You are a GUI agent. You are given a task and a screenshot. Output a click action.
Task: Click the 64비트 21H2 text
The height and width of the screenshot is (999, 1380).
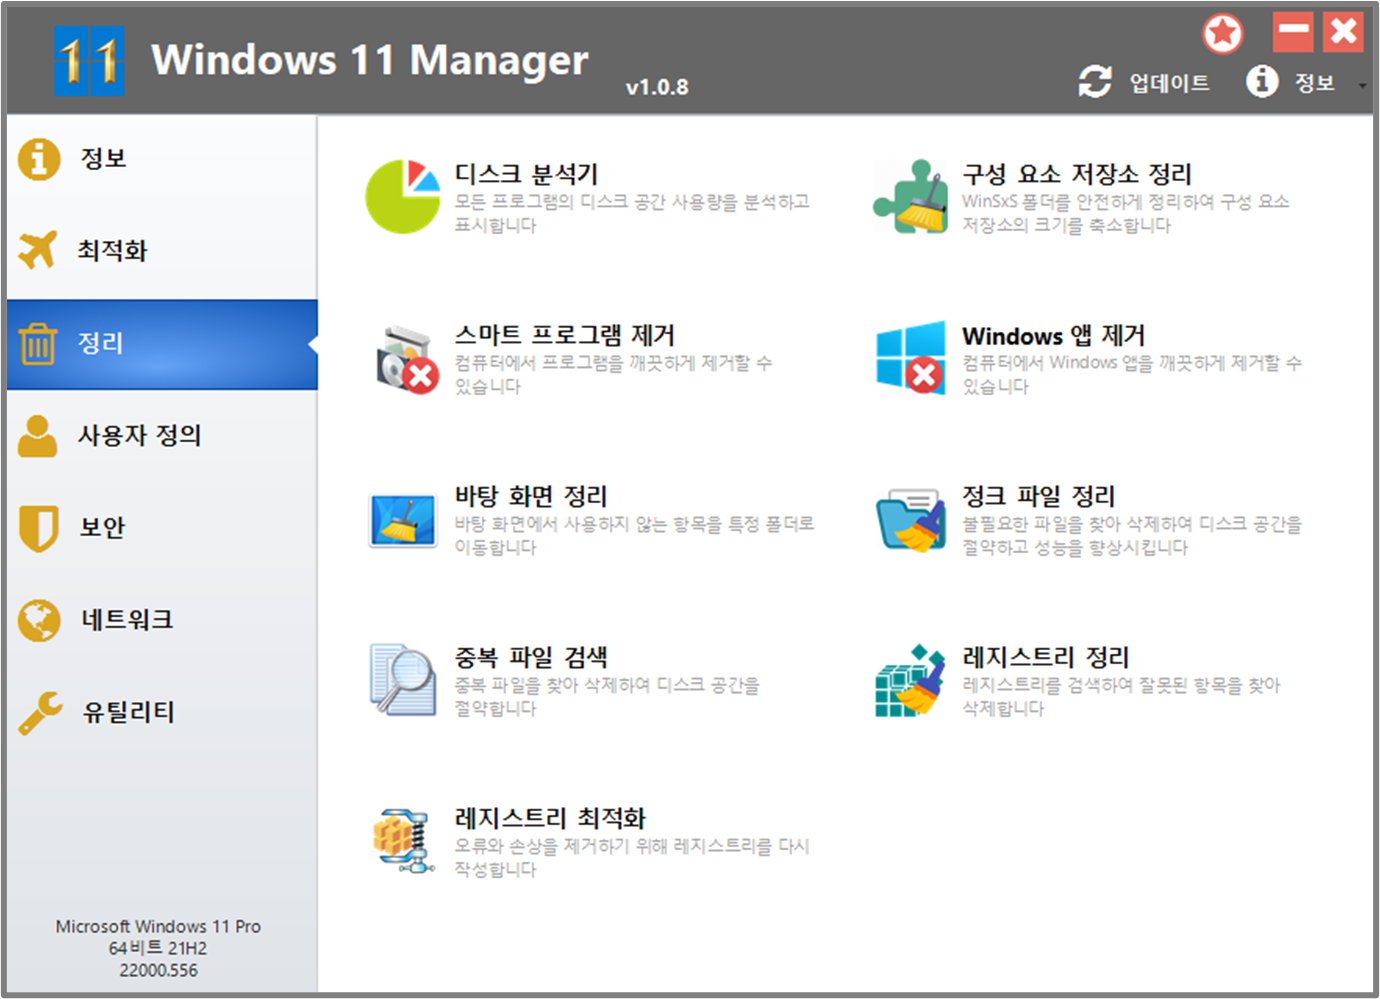[x=158, y=948]
